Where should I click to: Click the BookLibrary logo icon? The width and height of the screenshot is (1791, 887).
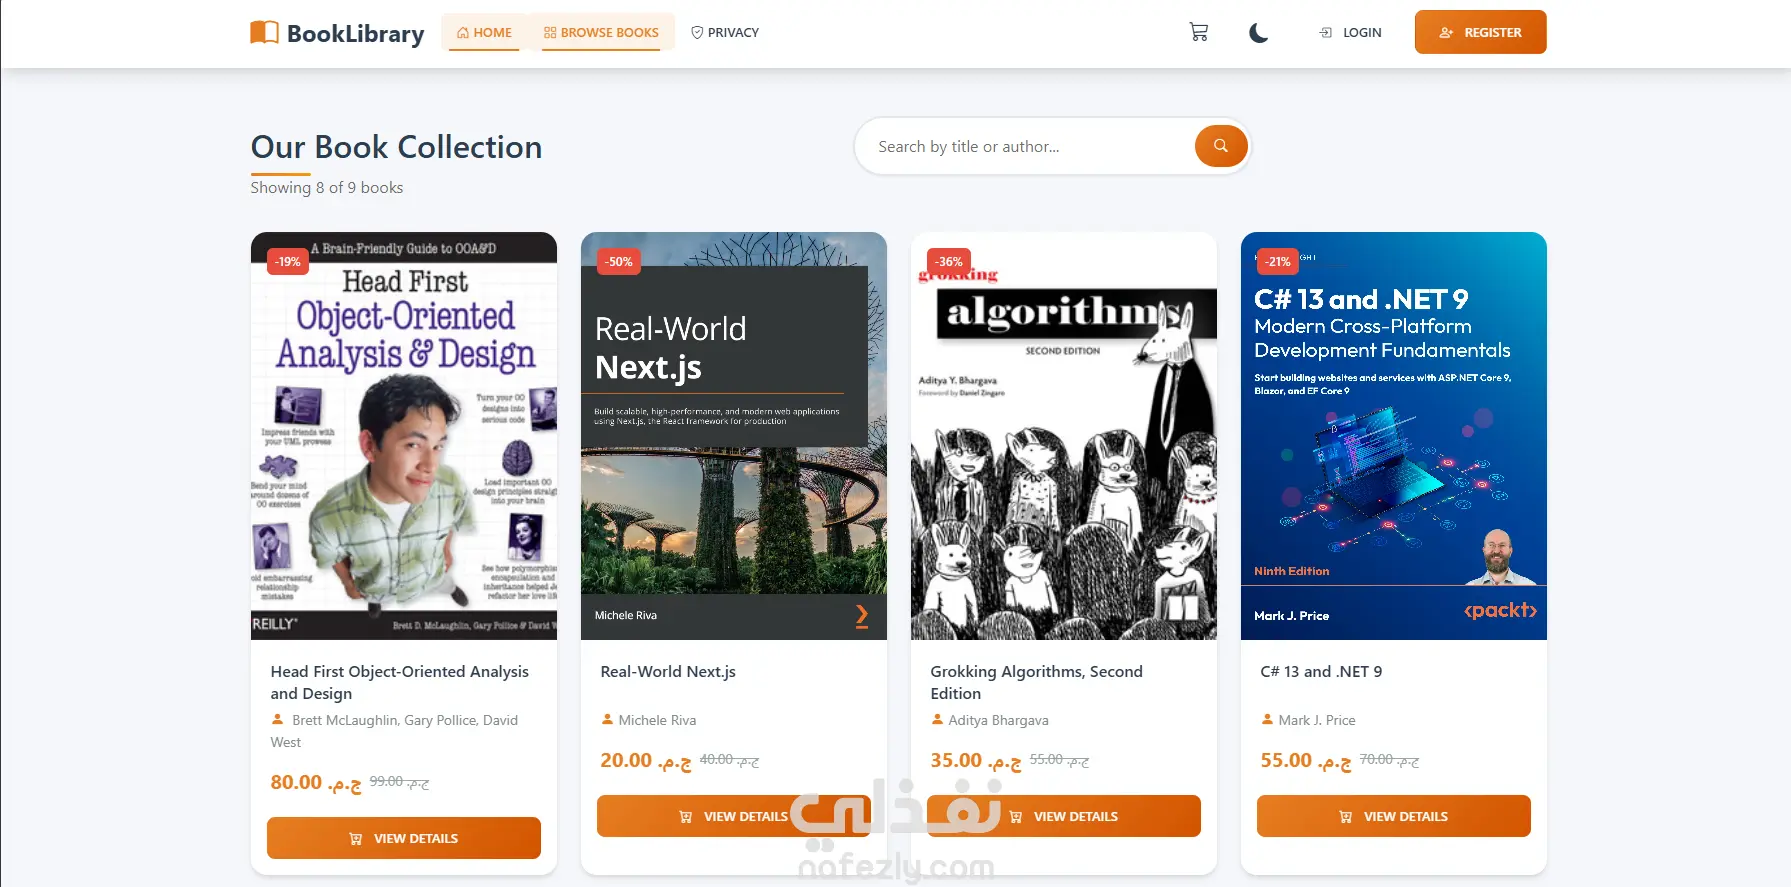coord(264,33)
